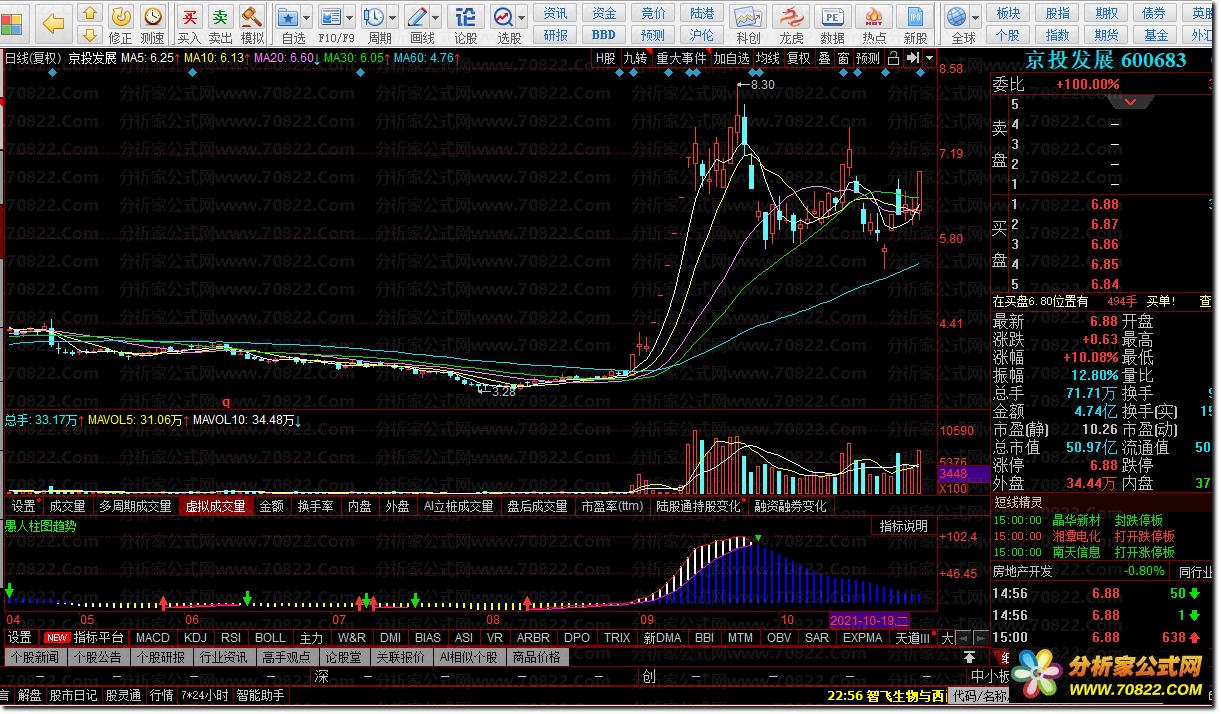The width and height of the screenshot is (1221, 714).
Task: Switch to the KDJ indicator tab
Action: pos(196,637)
